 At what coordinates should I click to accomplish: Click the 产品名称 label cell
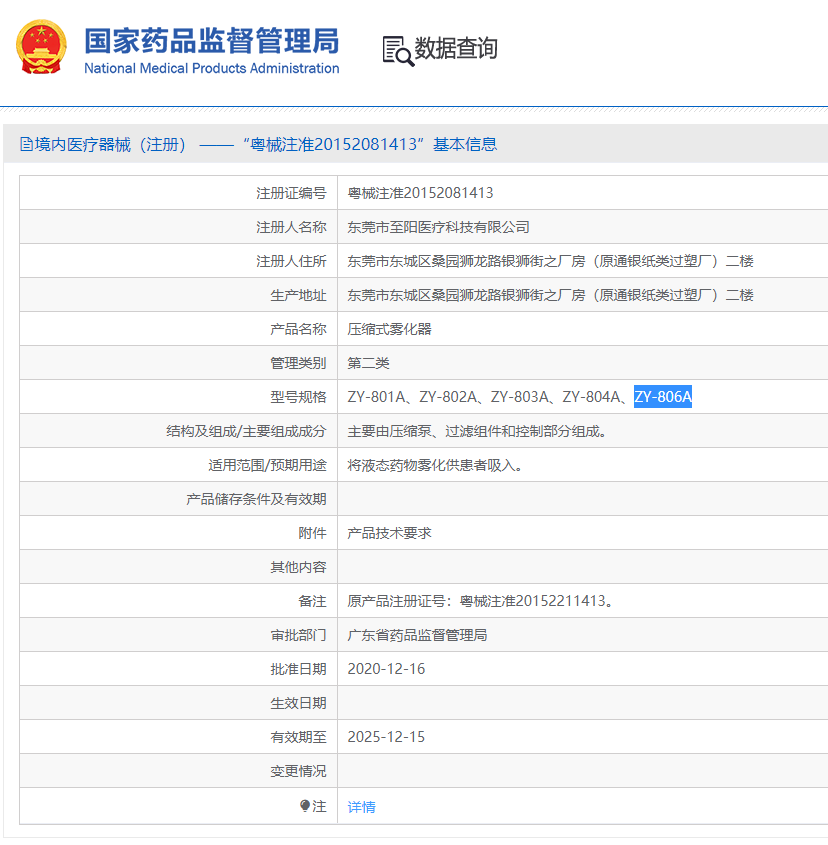tap(178, 329)
